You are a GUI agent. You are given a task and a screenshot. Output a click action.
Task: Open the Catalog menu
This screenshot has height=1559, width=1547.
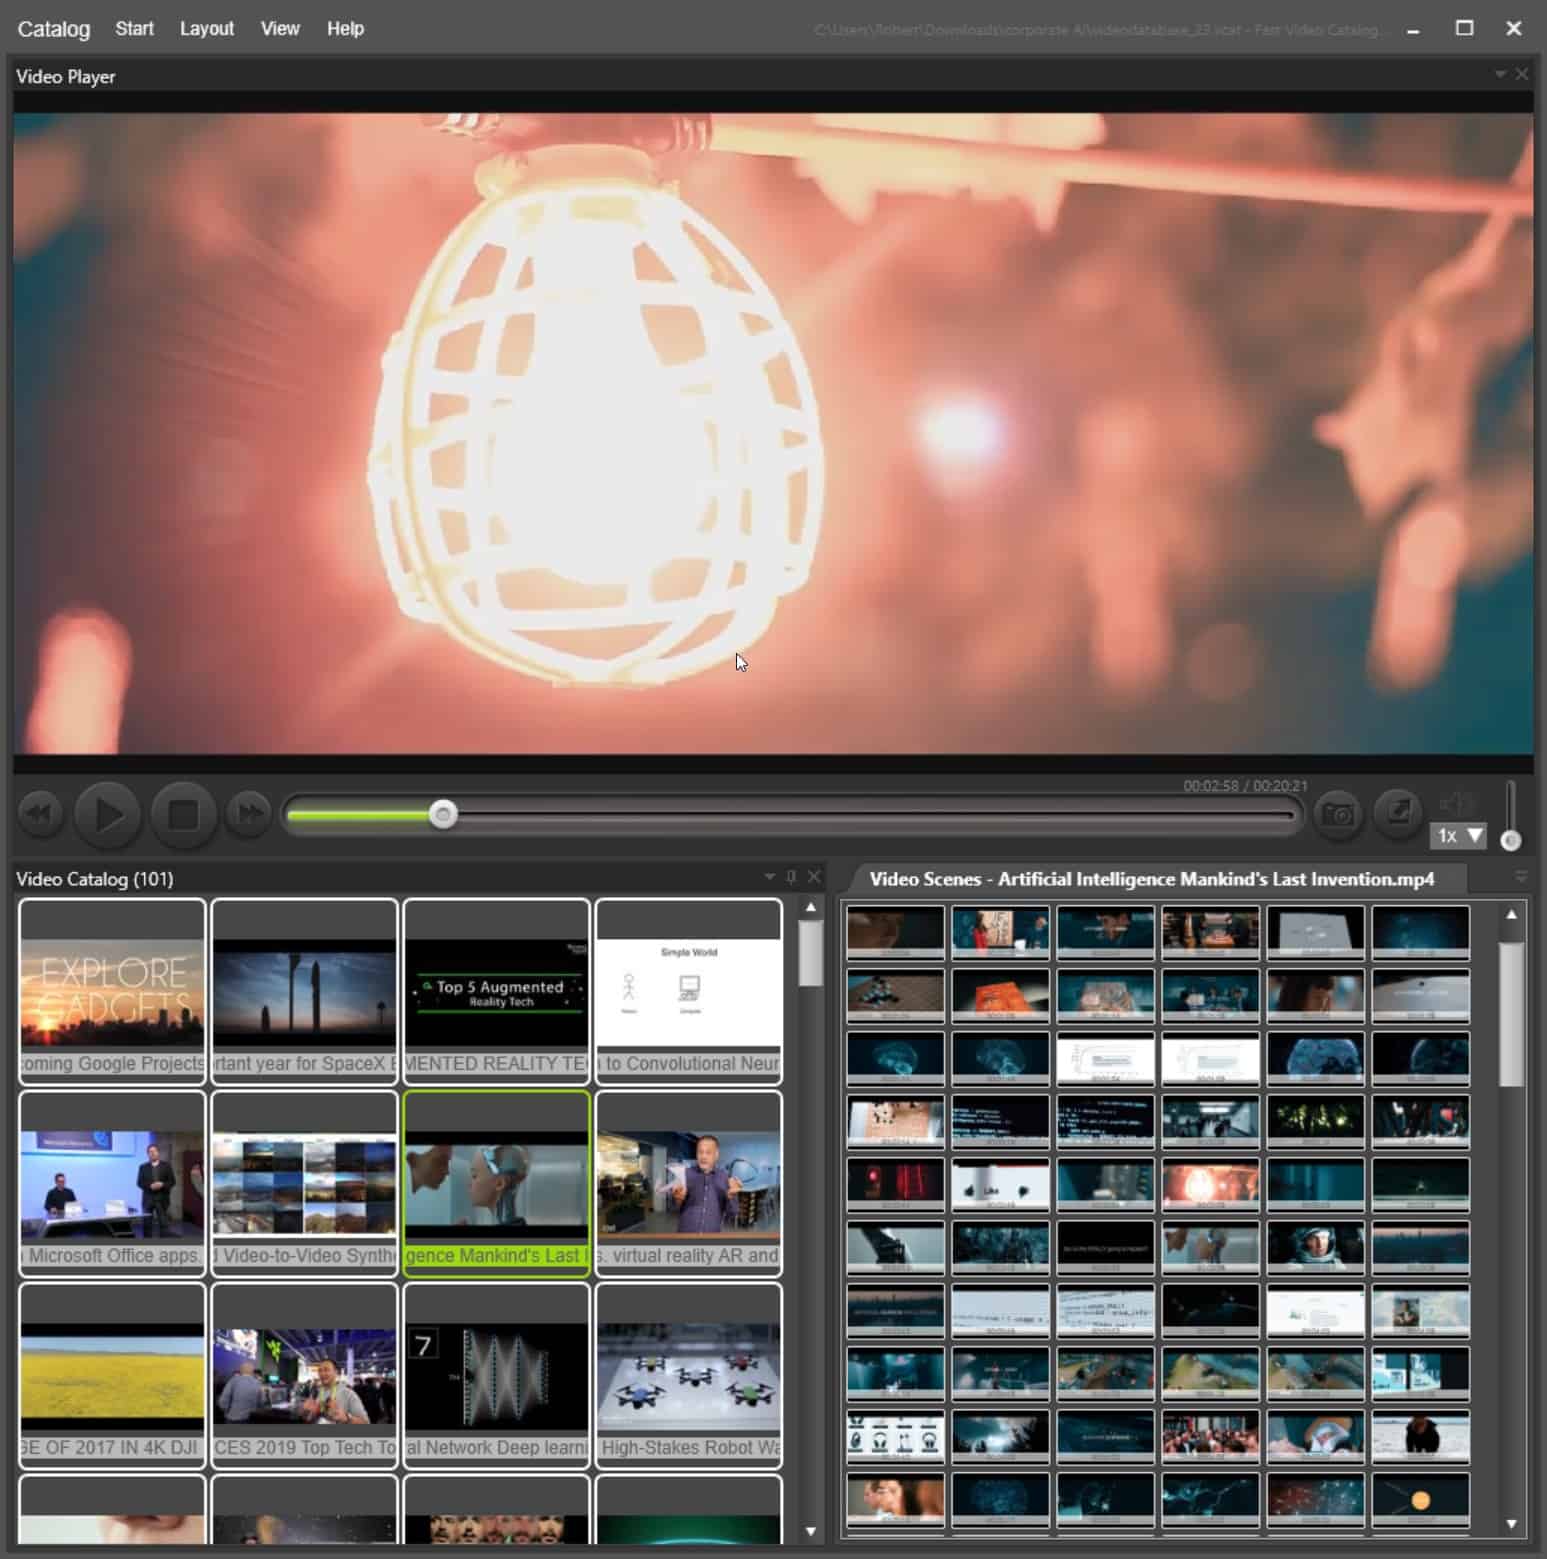coord(54,29)
